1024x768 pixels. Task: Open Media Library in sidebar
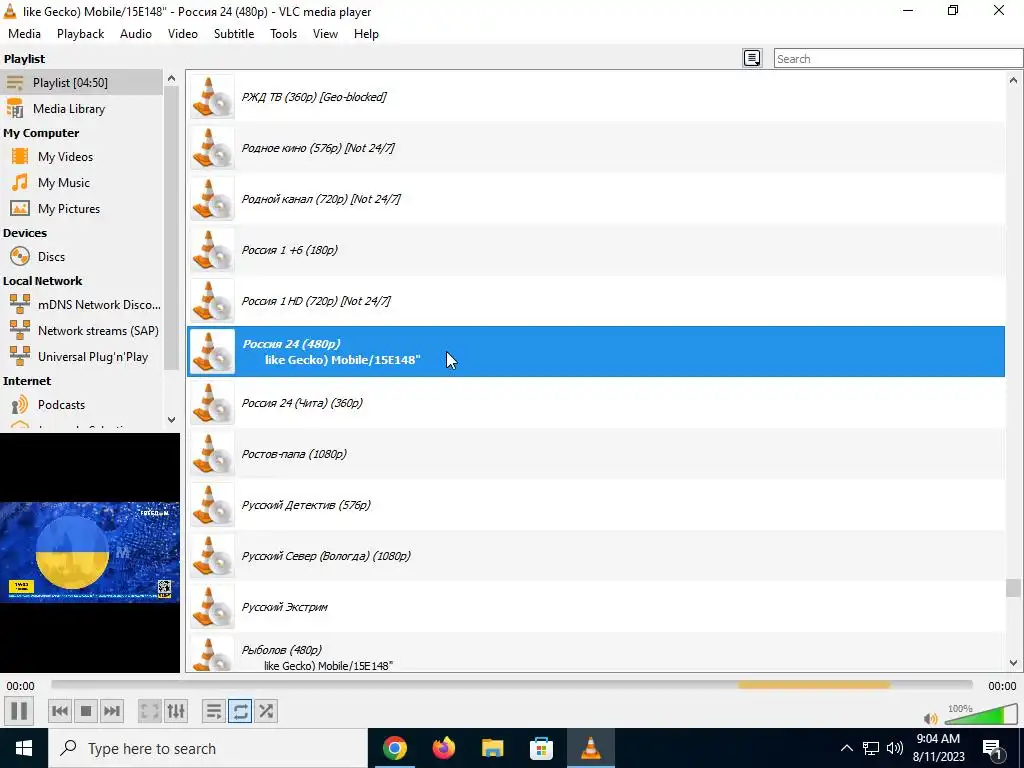(x=81, y=108)
